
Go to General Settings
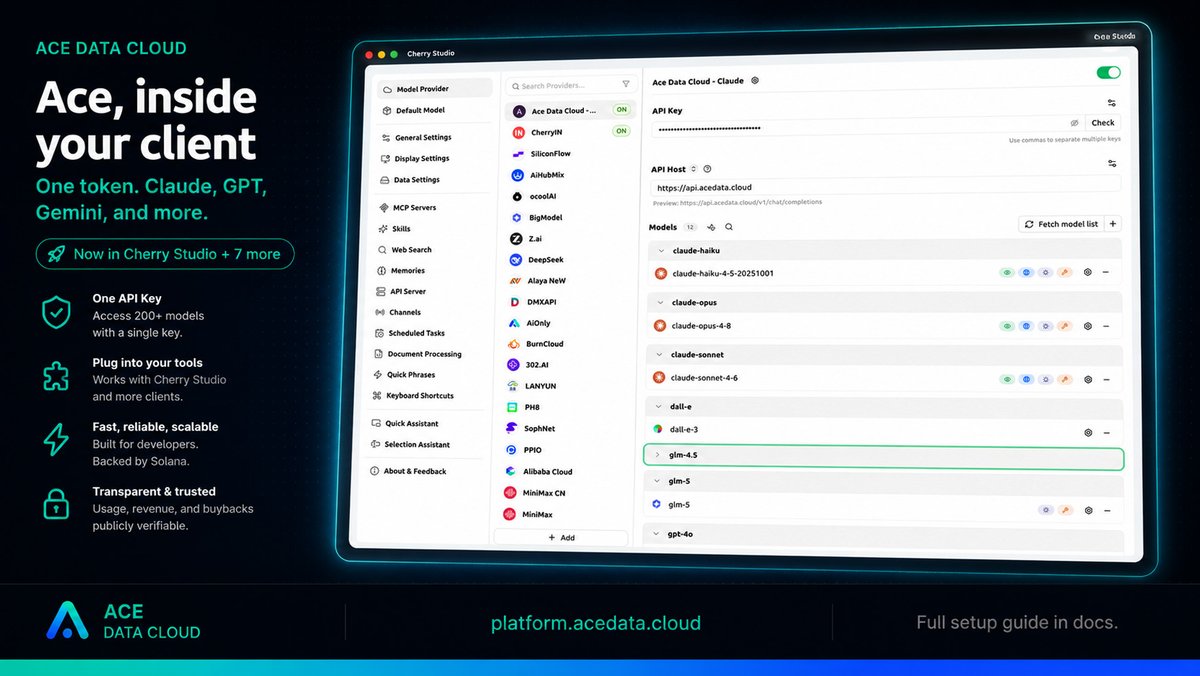coord(435,137)
